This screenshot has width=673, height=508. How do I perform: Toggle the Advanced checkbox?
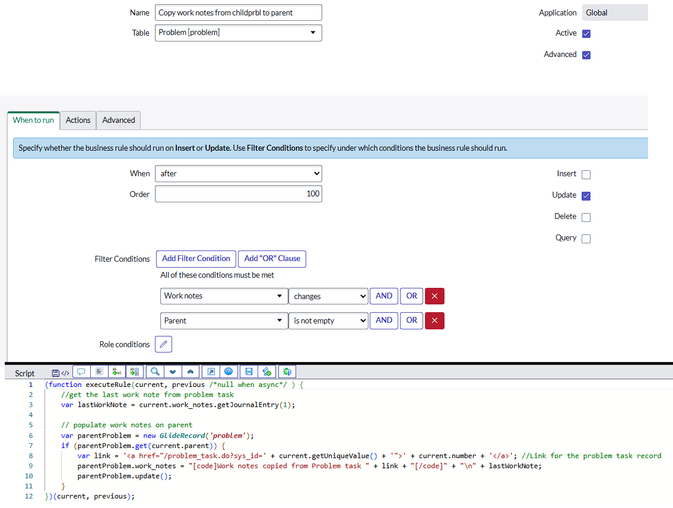click(586, 54)
